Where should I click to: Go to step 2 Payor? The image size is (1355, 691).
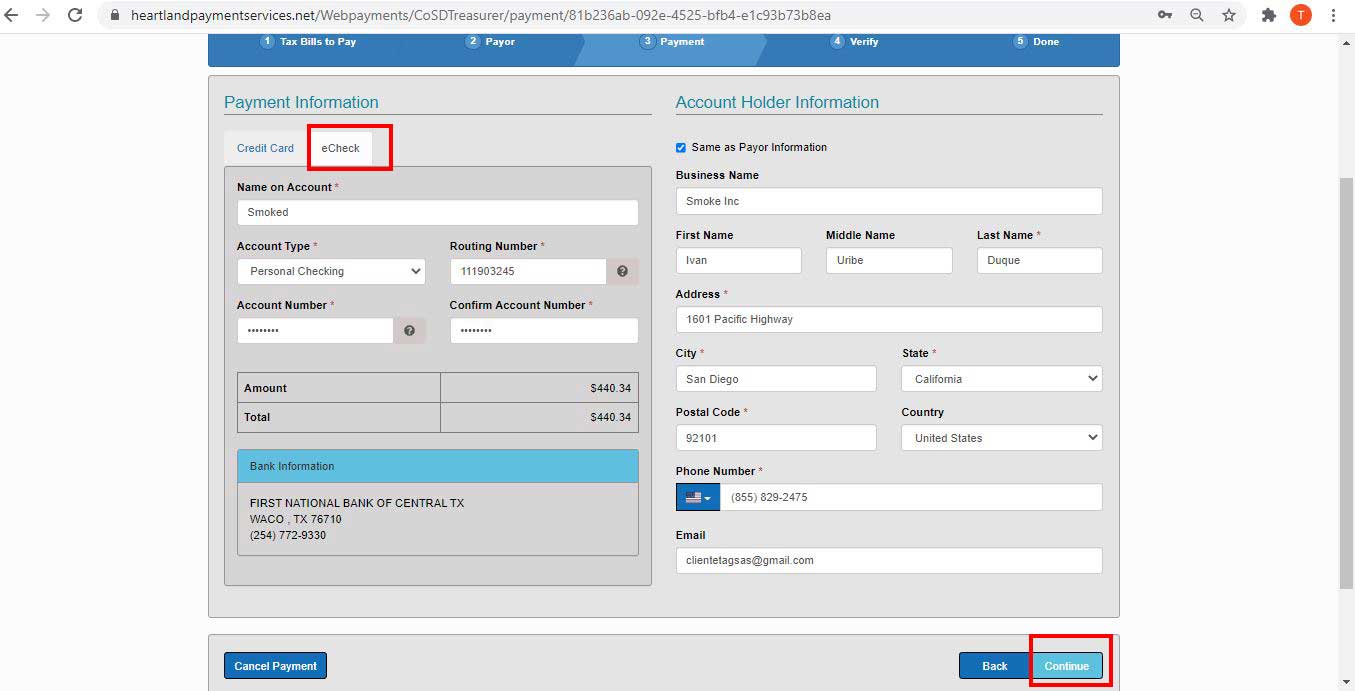pyautogui.click(x=491, y=42)
